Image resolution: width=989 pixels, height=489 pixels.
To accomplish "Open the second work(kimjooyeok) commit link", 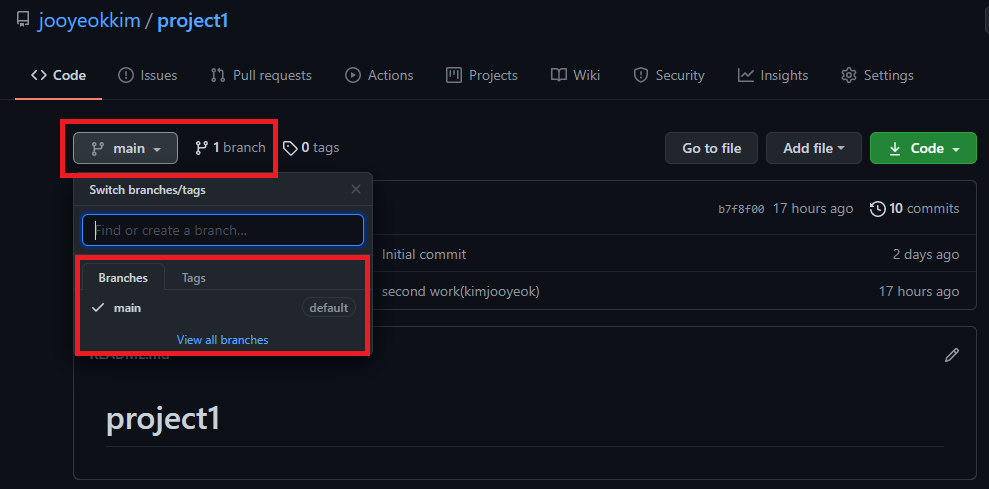I will pos(460,292).
